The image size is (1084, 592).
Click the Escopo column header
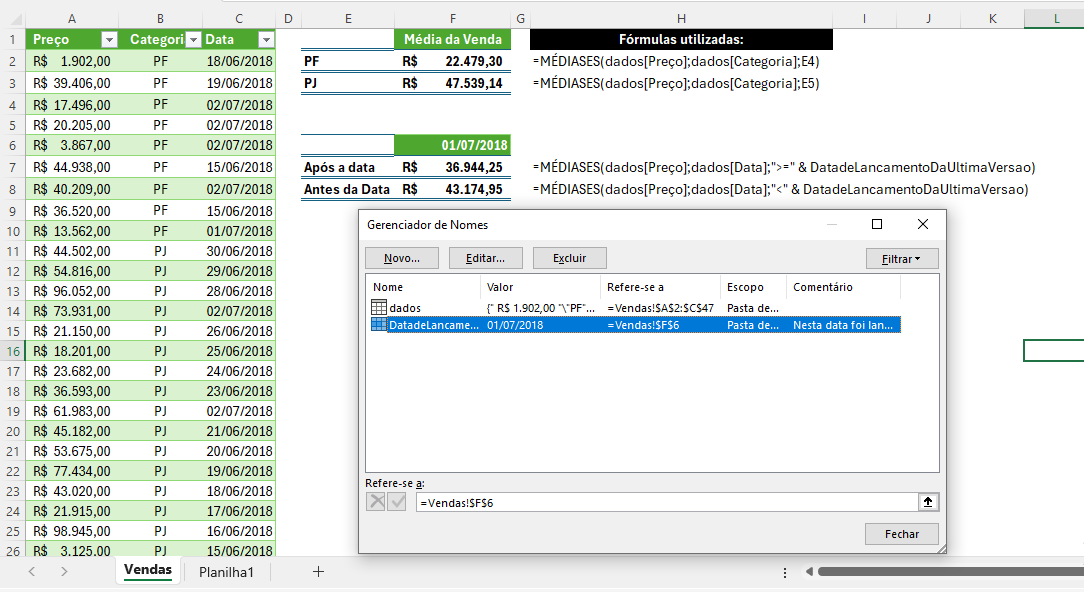click(753, 287)
